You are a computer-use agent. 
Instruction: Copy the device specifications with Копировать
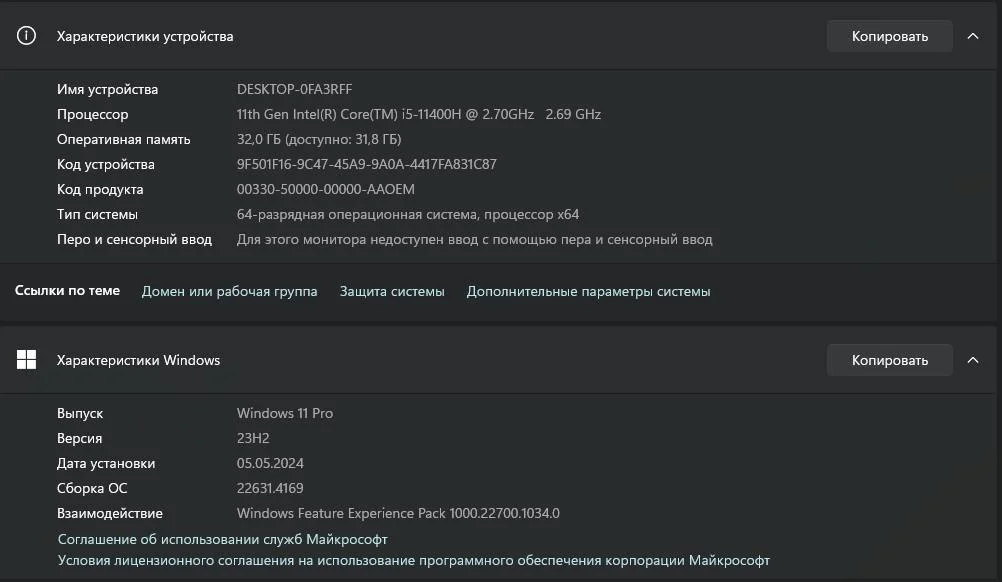coord(889,36)
